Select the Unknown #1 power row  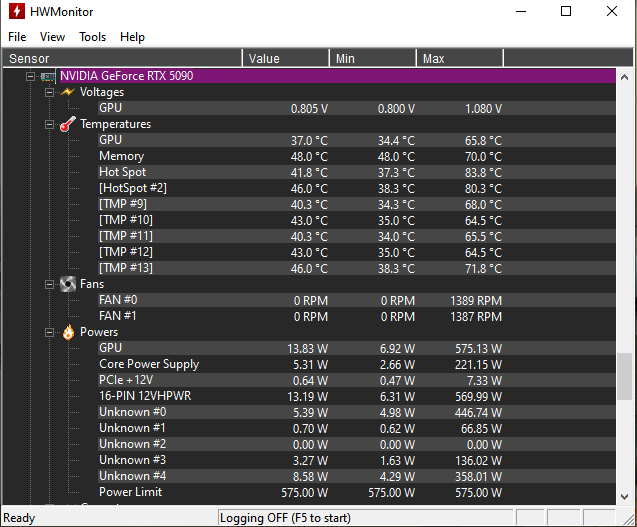[x=357, y=428]
